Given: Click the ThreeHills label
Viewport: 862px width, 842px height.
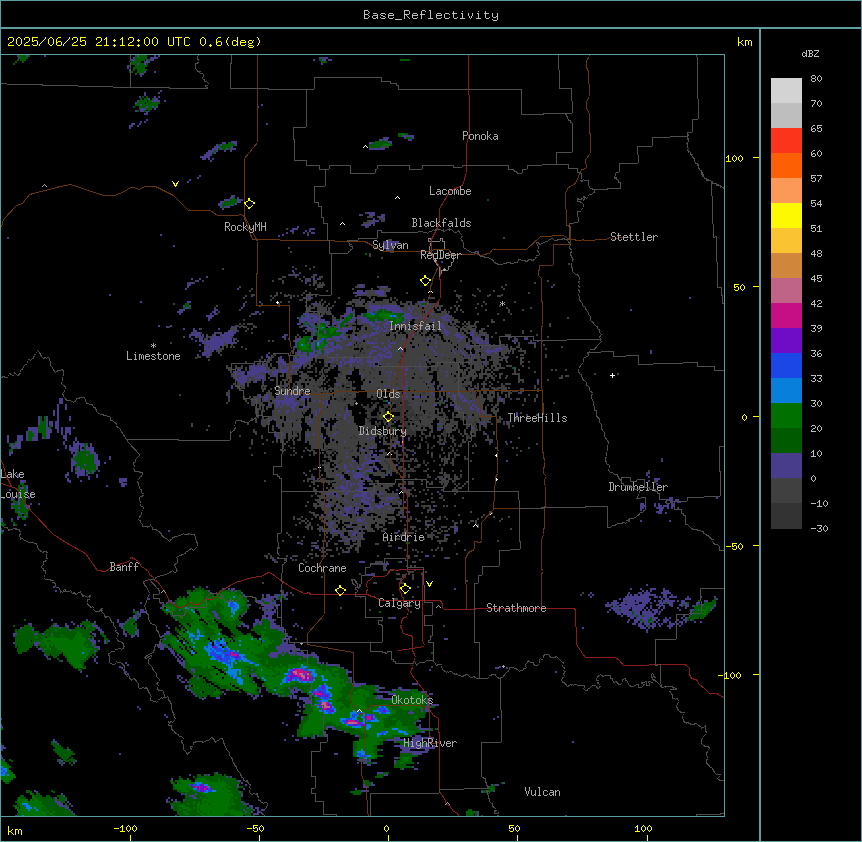Looking at the screenshot, I should (537, 418).
